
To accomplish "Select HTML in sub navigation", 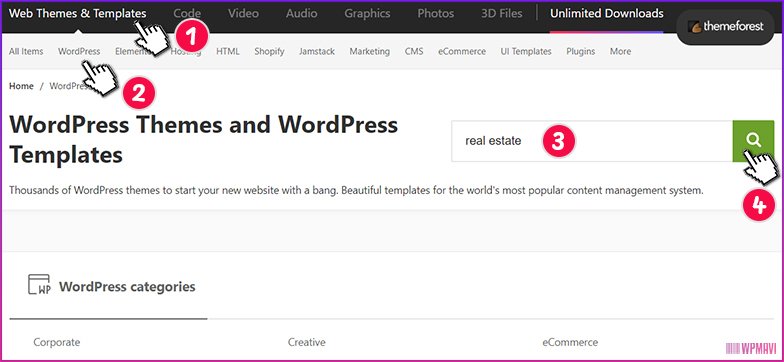I will click(x=228, y=51).
